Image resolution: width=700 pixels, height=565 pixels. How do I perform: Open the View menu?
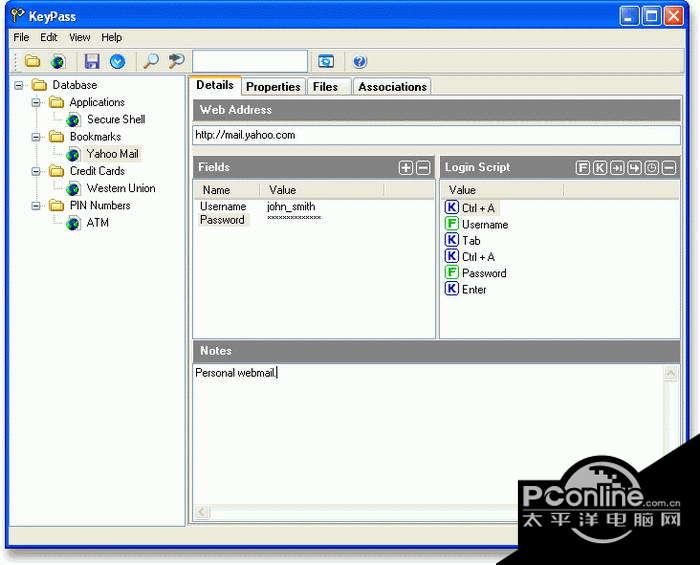click(x=79, y=37)
